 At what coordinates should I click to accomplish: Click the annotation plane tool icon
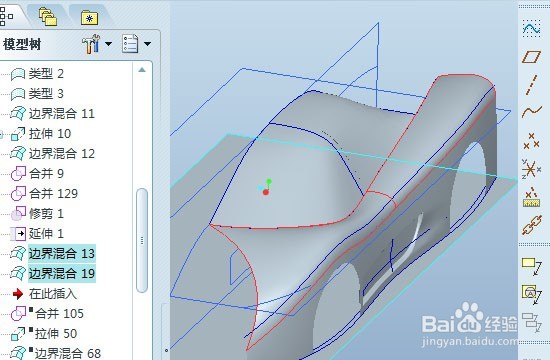pyautogui.click(x=531, y=266)
